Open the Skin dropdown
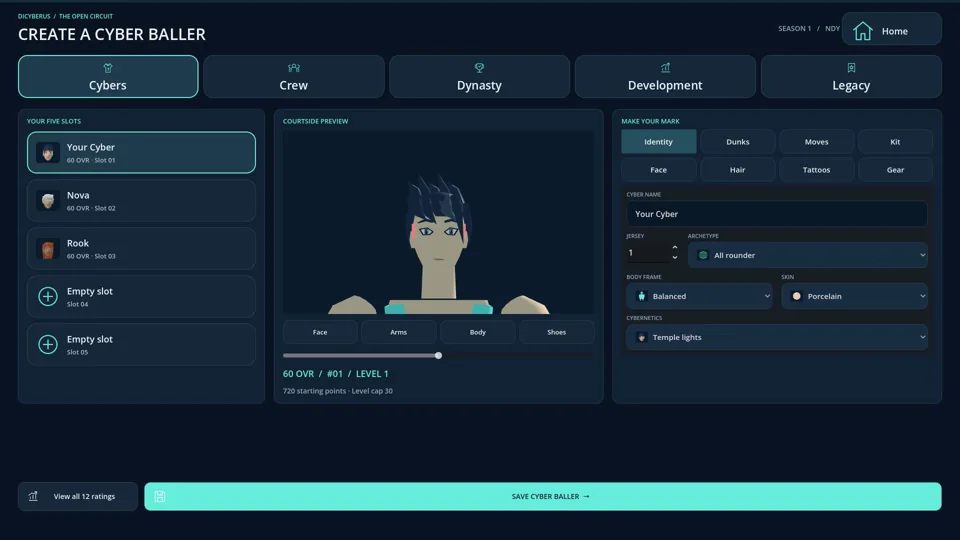This screenshot has width=960, height=540. [854, 296]
